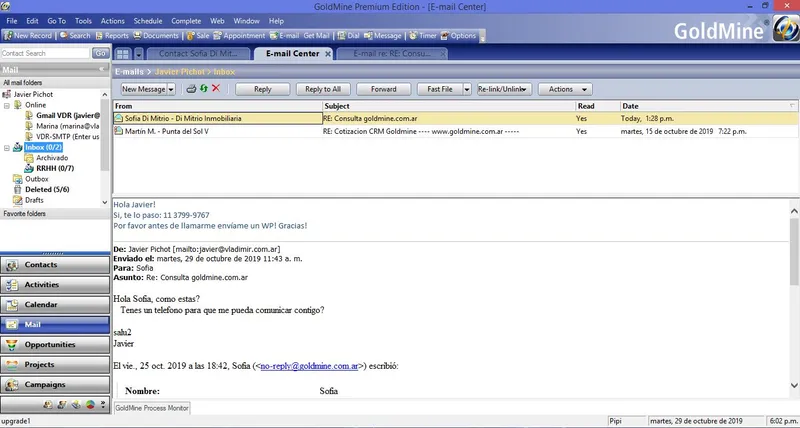
Task: Click the Fast File button
Action: (440, 89)
